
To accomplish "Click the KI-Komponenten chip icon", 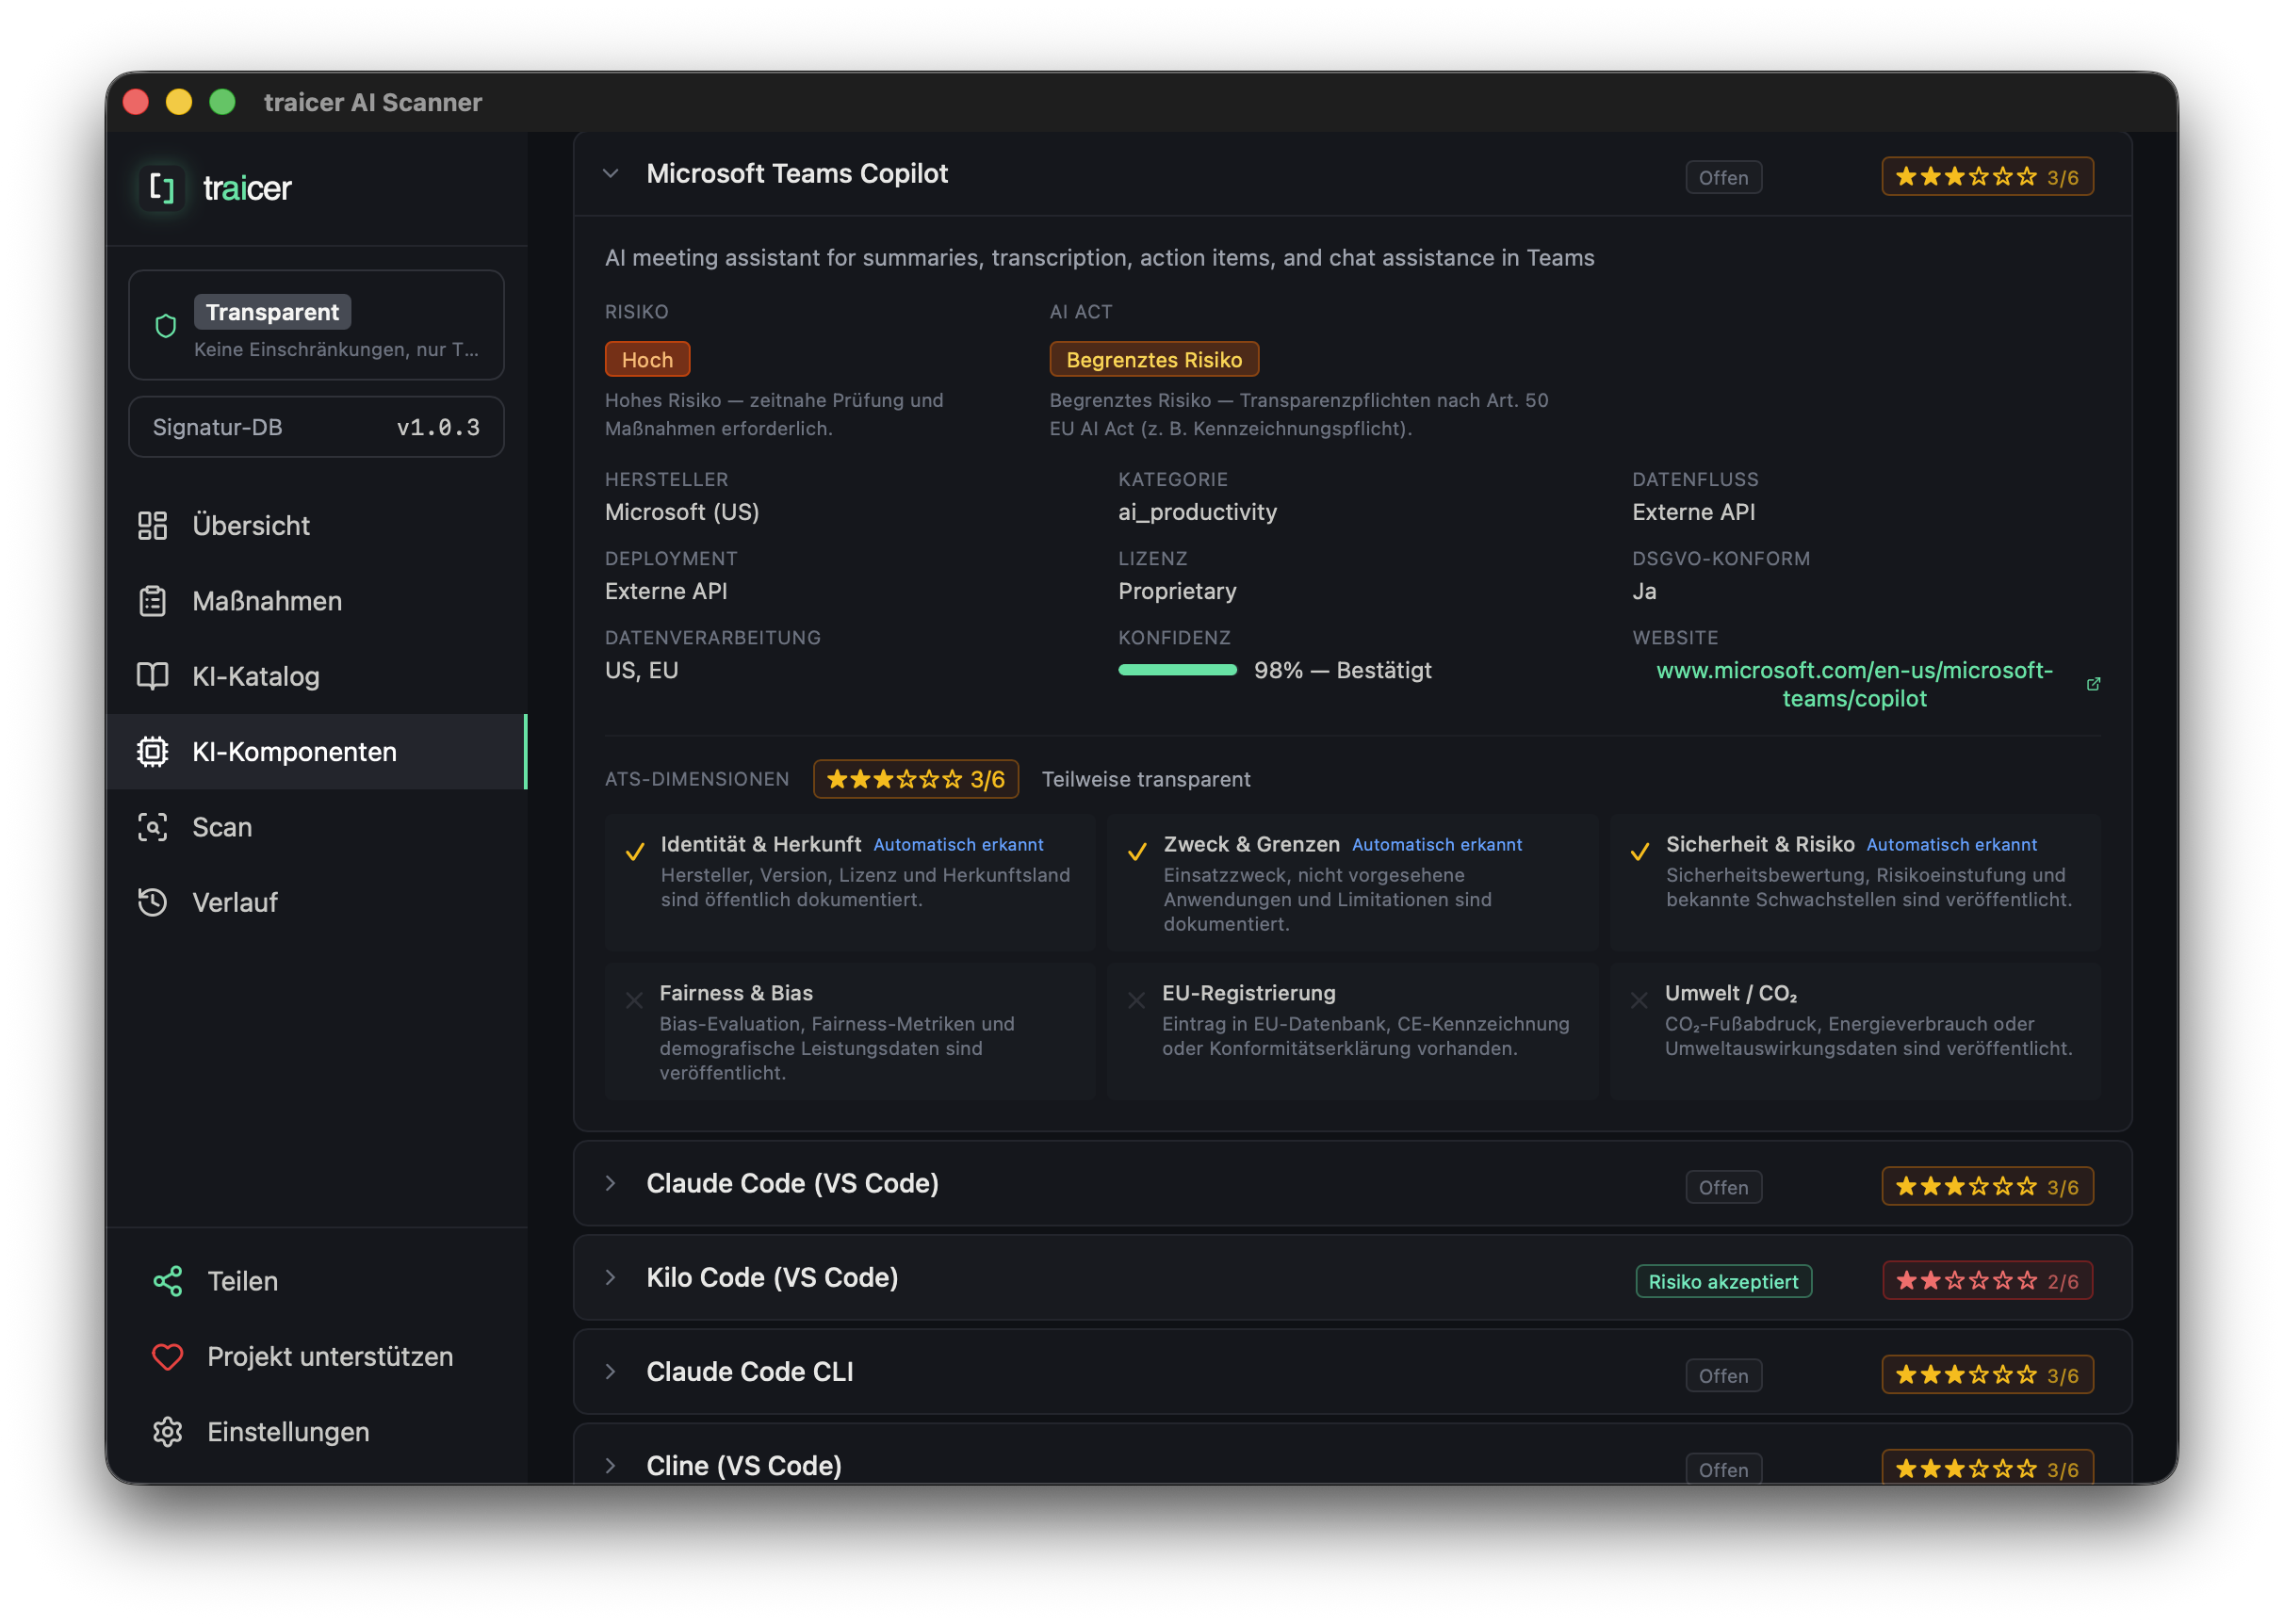I will click(152, 752).
